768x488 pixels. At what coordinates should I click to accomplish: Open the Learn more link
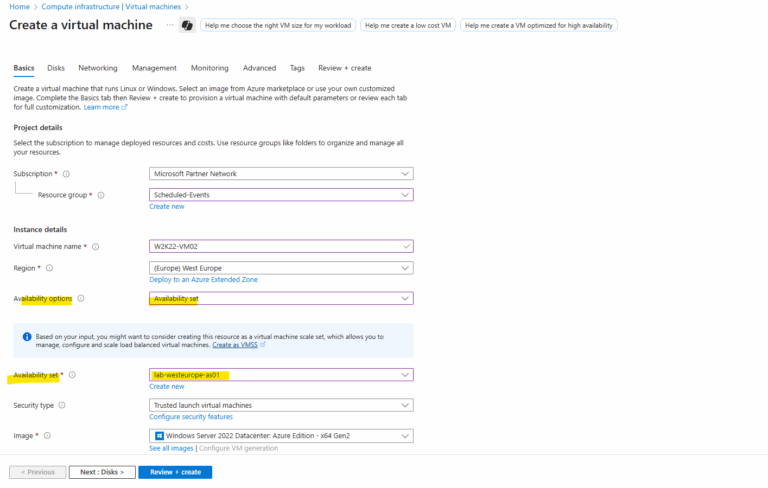point(101,107)
